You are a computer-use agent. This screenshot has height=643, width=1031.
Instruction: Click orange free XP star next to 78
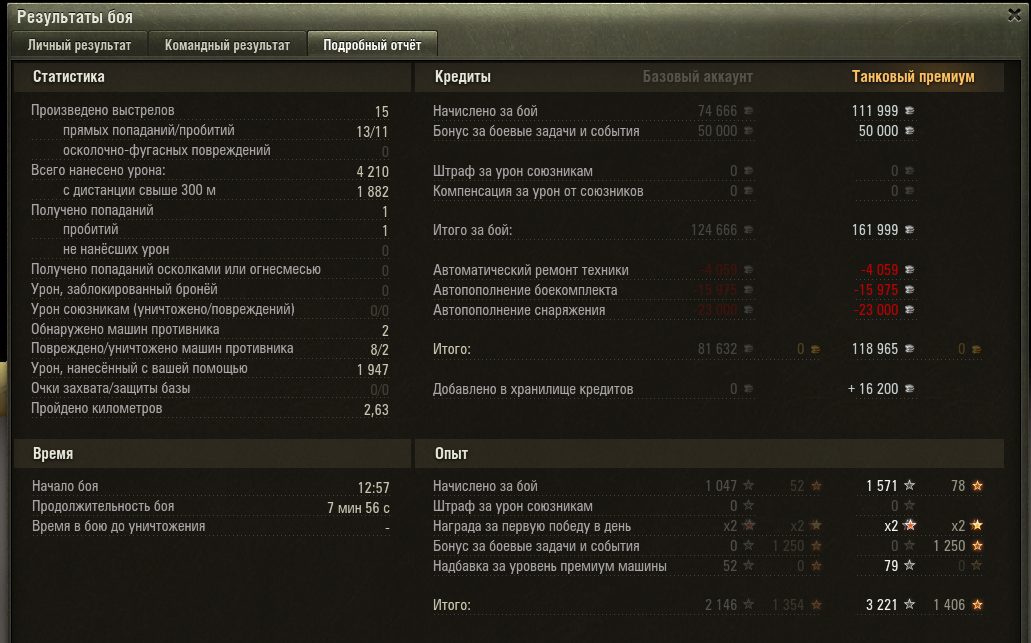point(977,485)
